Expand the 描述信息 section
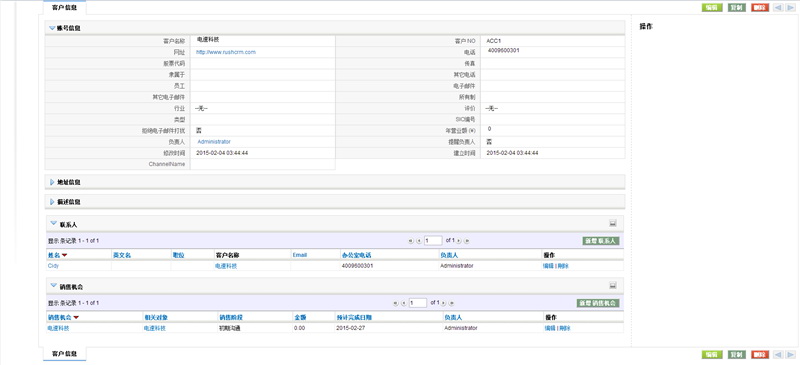Screen dimensions: 800x365 click(x=52, y=202)
